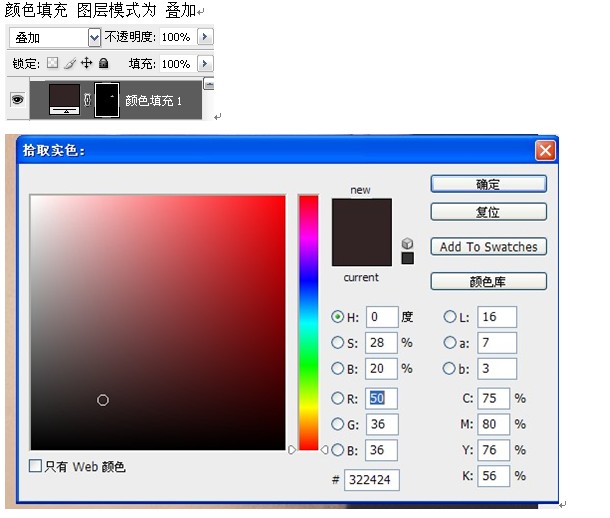This screenshot has height=518, width=610.
Task: Click the RGB blue field showing 36
Action: click(382, 450)
